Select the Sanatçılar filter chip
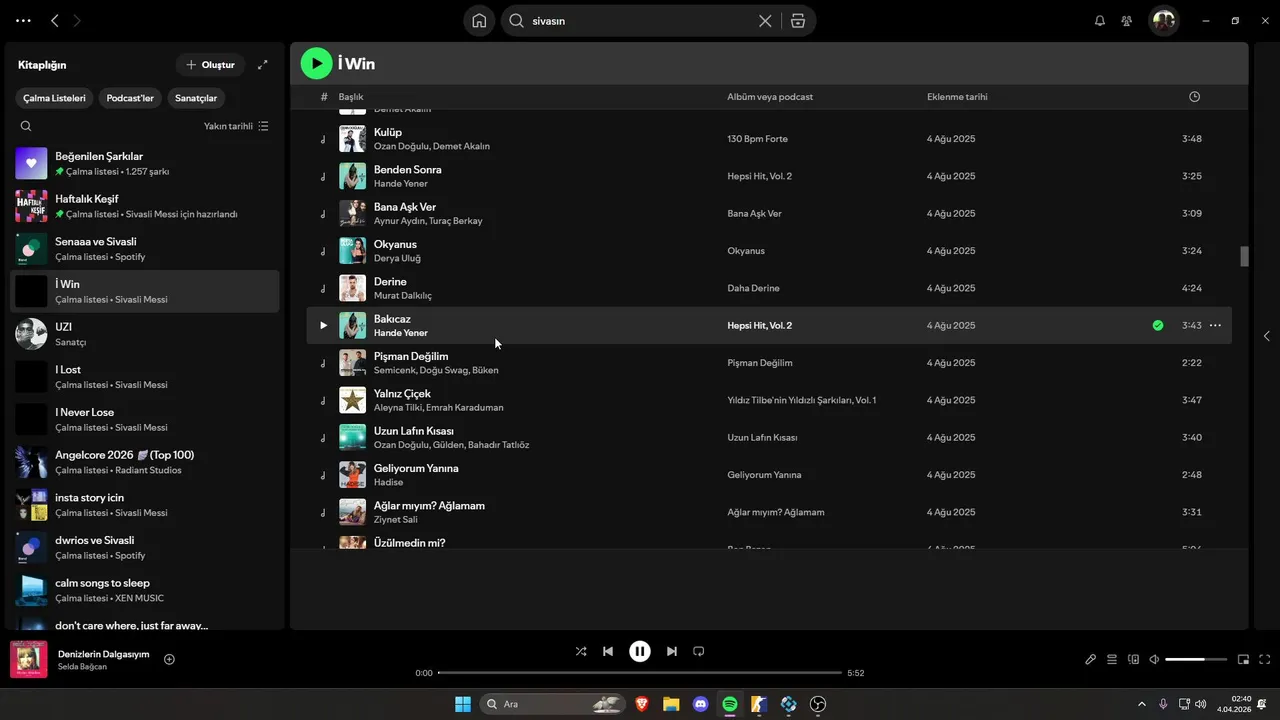Image resolution: width=1280 pixels, height=720 pixels. (196, 98)
